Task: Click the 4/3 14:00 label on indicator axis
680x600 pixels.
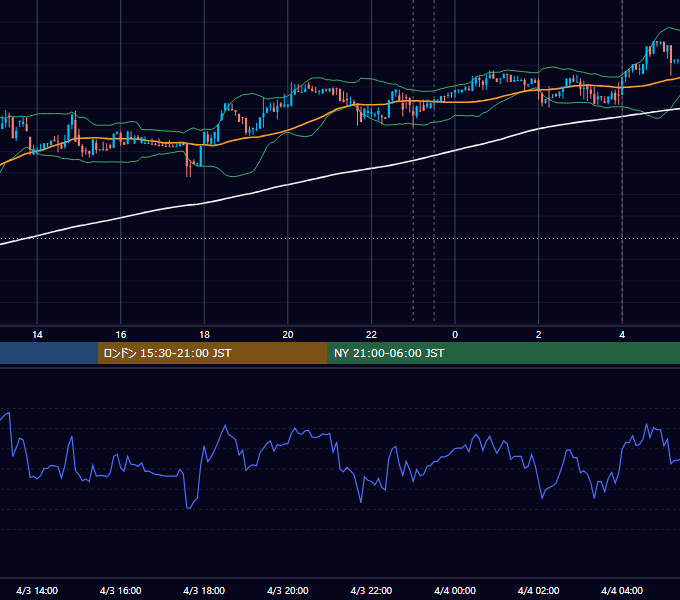Action: [x=37, y=590]
